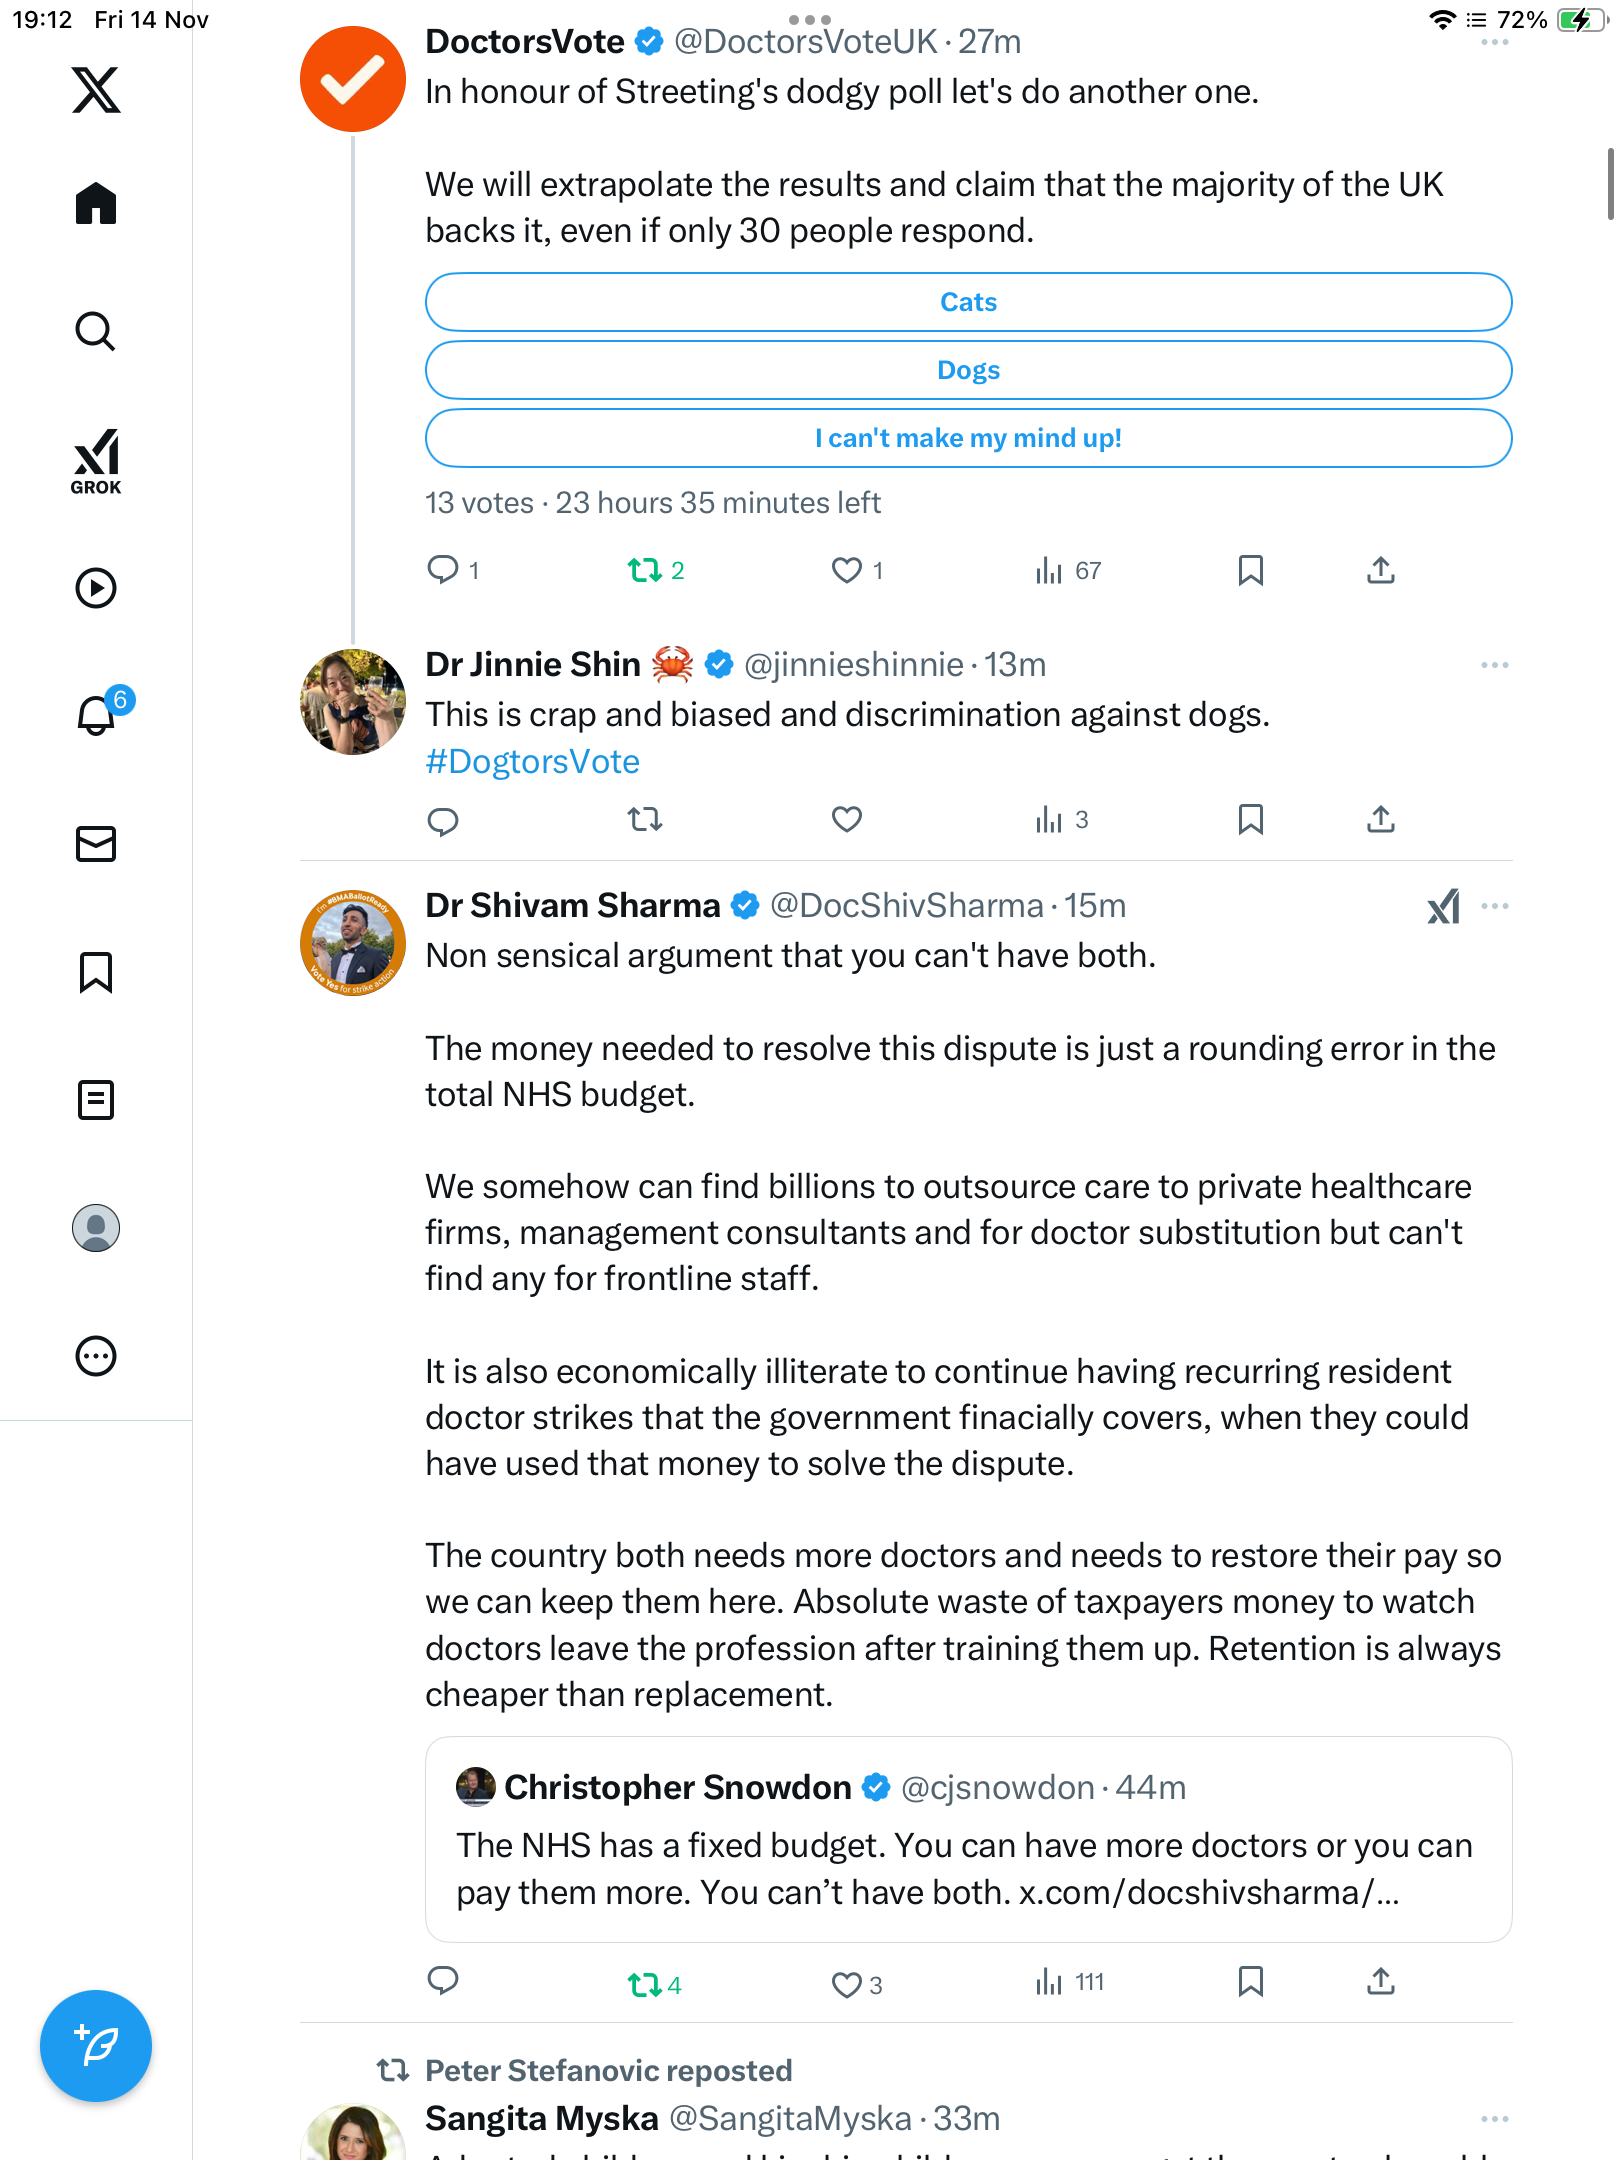Vote for Cats in the poll

click(x=968, y=302)
